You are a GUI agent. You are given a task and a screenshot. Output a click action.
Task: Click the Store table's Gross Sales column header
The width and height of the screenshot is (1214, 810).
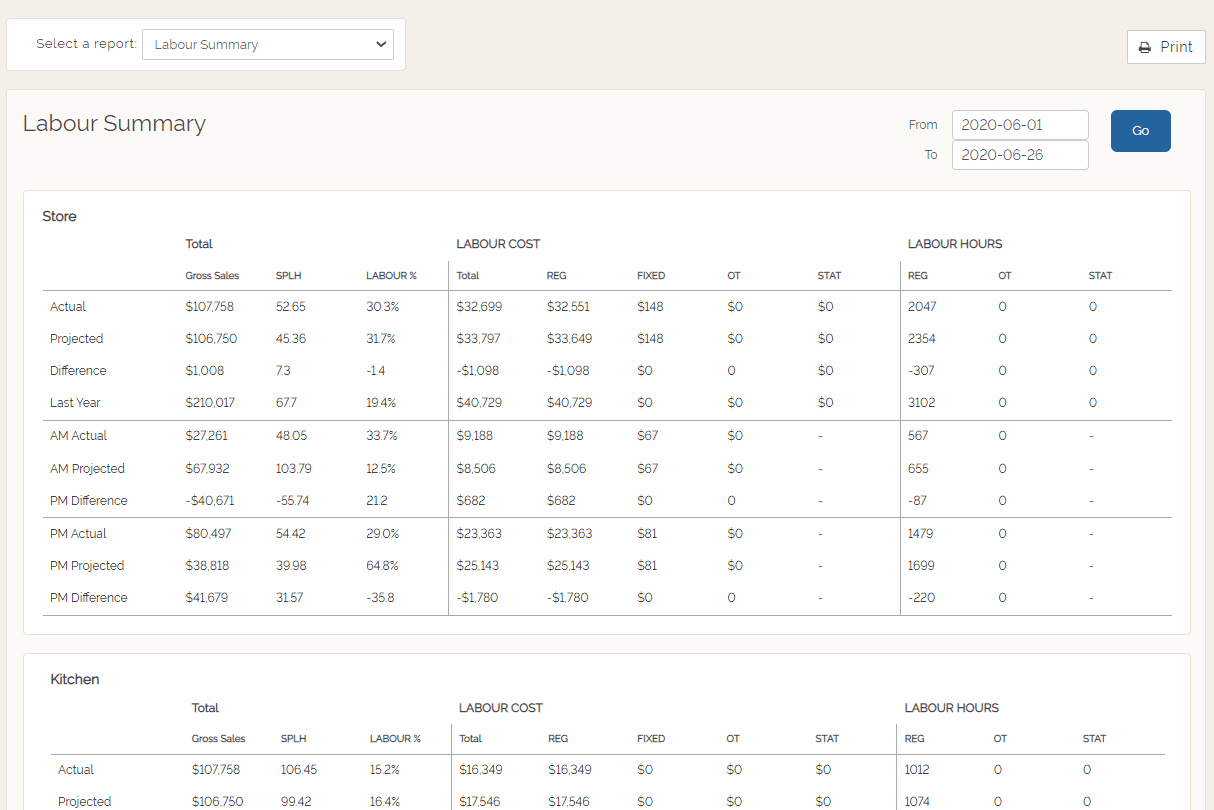coord(212,275)
